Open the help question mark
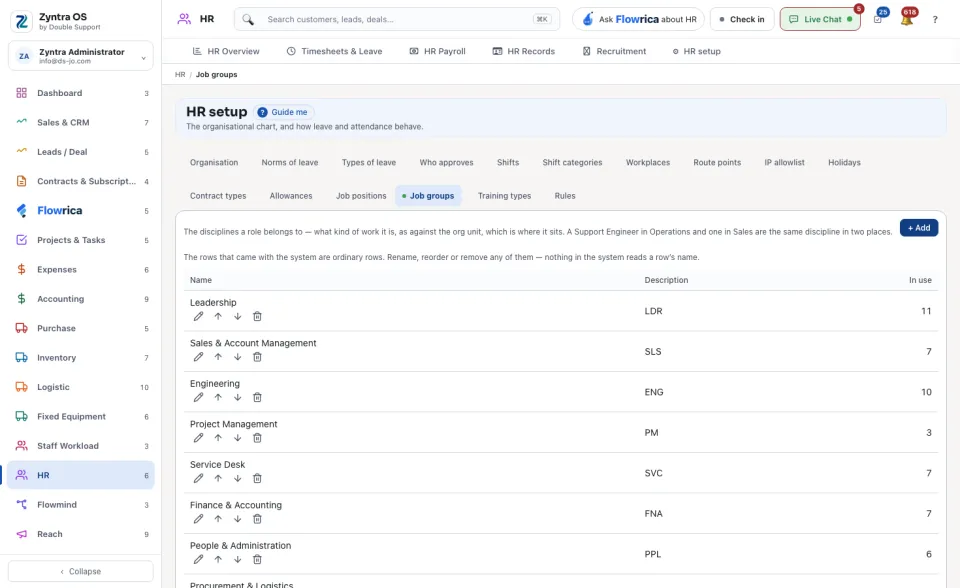Screen dimensions: 960x588 (x=935, y=20)
